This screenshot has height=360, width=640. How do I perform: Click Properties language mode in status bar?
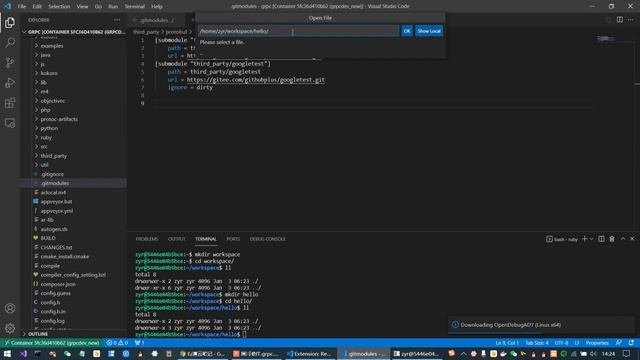point(597,343)
